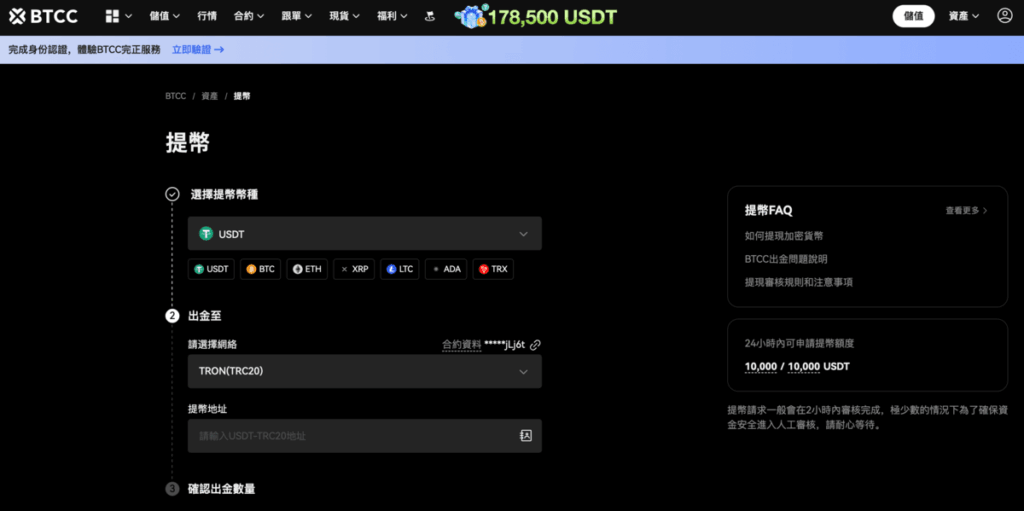Open the 行情 market menu item

pyautogui.click(x=207, y=16)
